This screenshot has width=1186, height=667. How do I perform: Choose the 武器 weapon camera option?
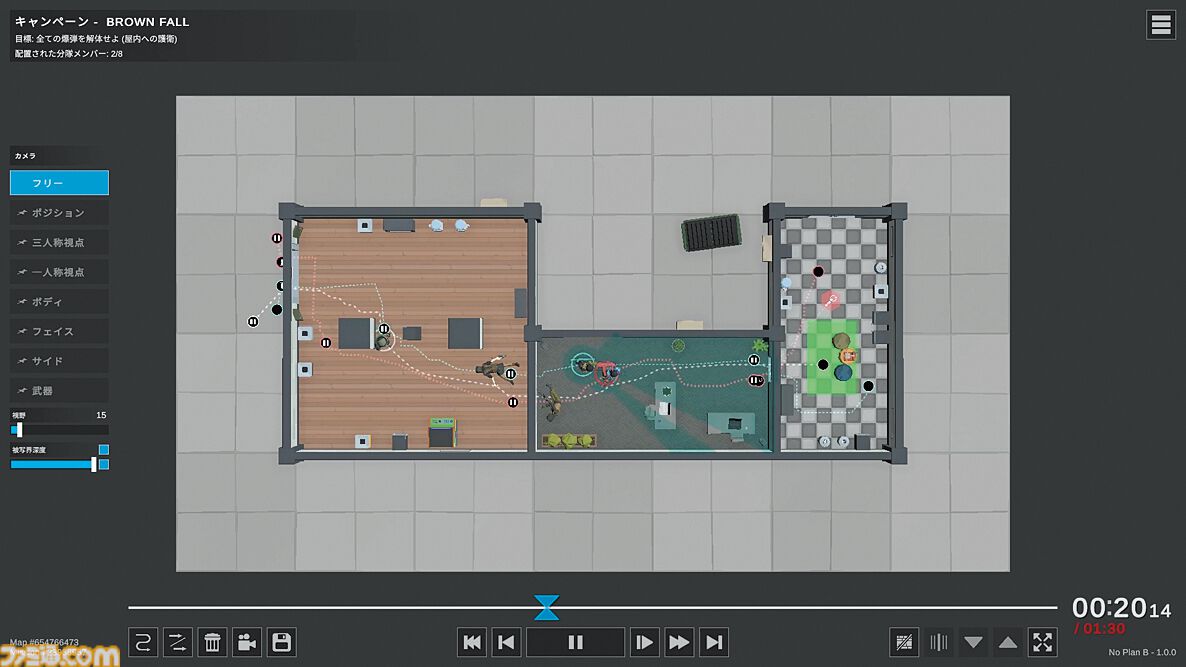tap(59, 391)
